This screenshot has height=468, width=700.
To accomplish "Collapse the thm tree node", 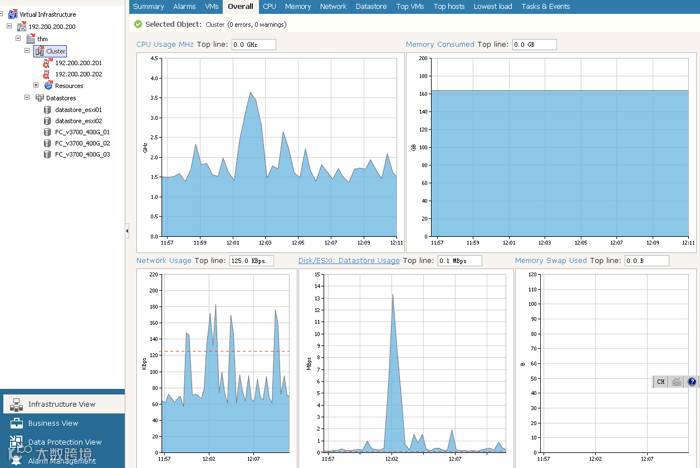I will point(18,38).
